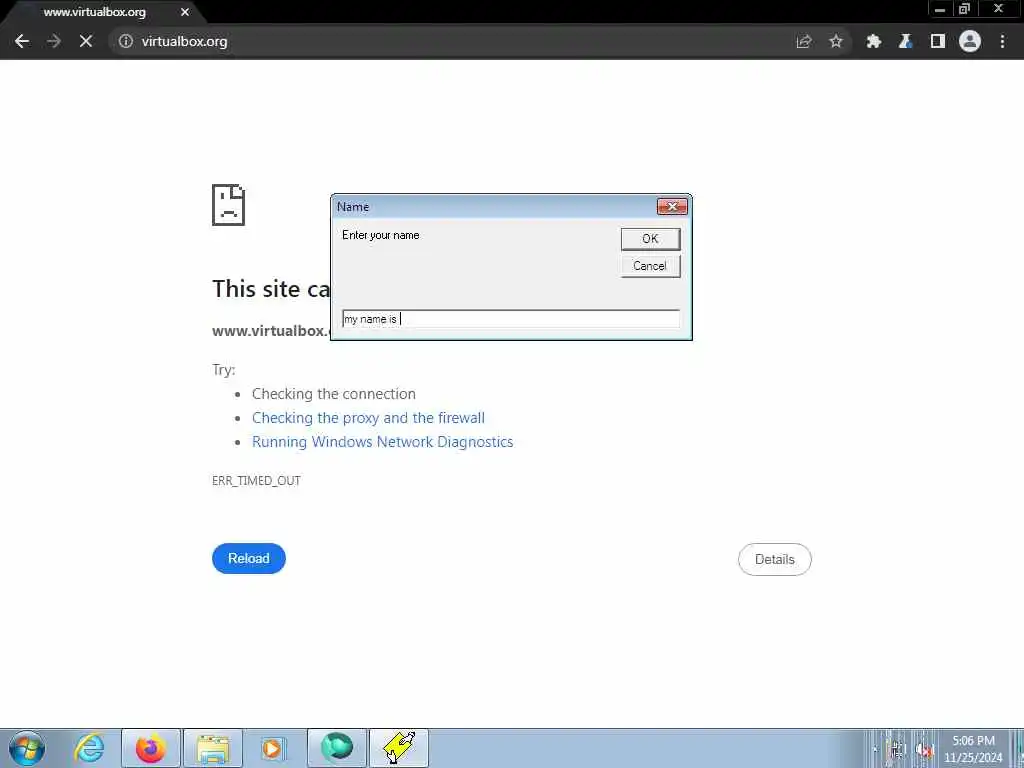
Task: Open the Windows Start button
Action: [27, 748]
